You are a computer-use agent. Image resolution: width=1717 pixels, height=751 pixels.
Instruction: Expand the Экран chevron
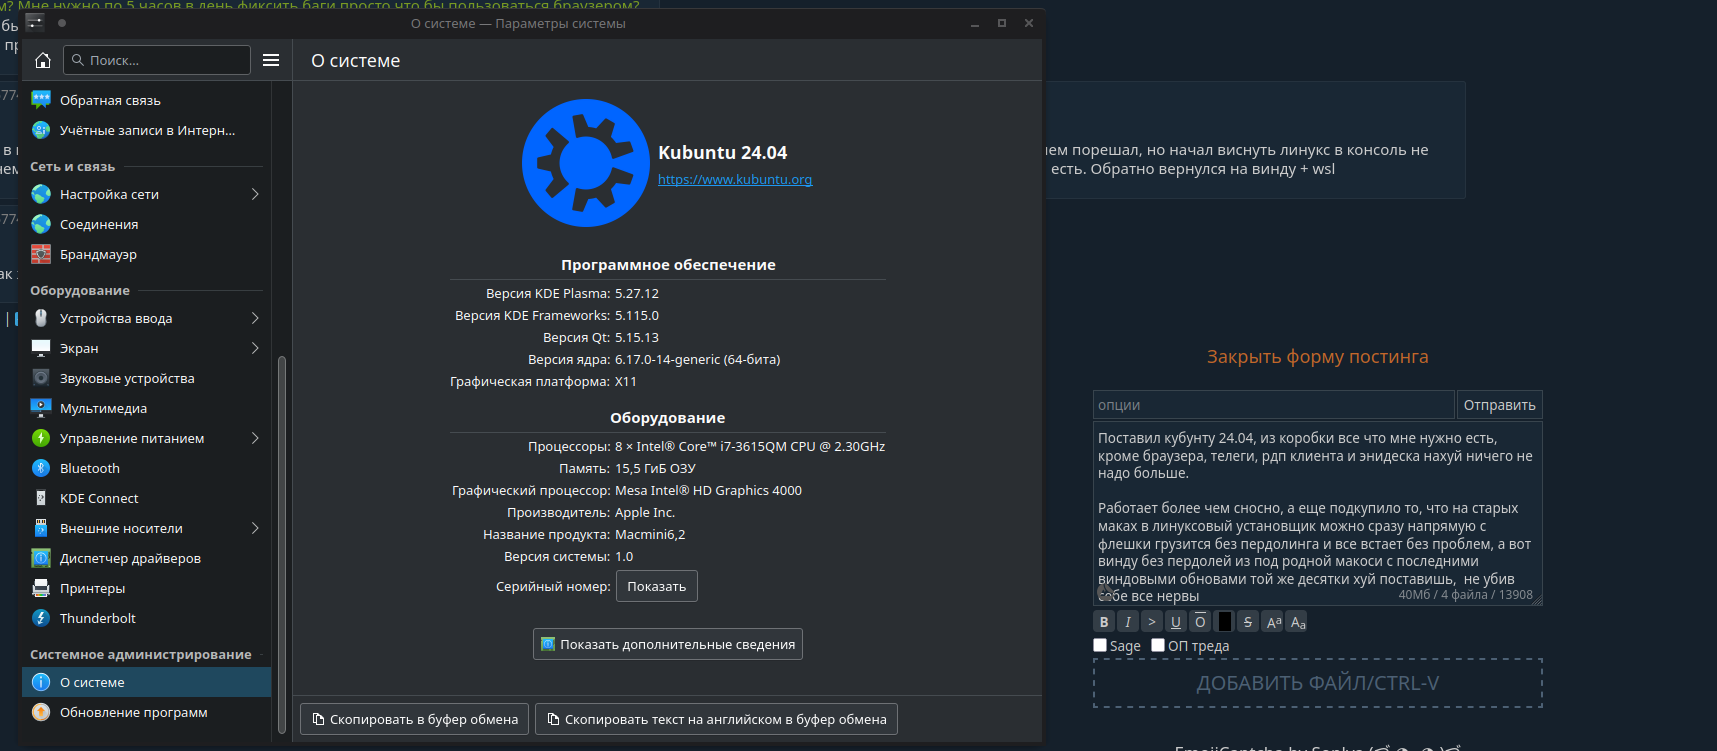[x=255, y=348]
